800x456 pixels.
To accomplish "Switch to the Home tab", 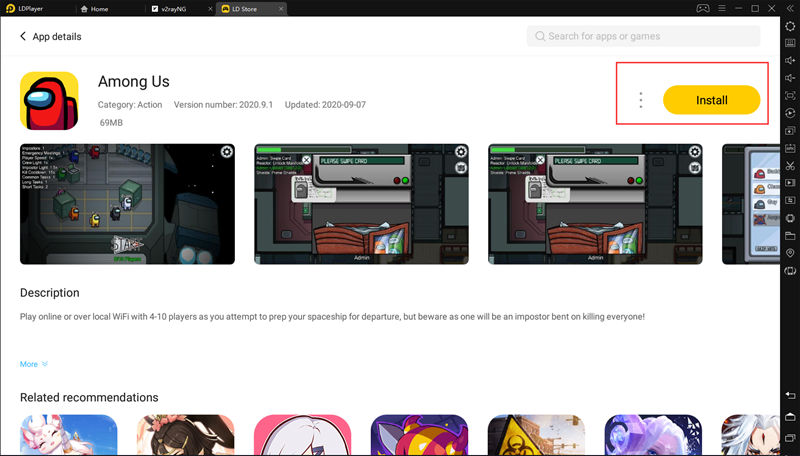I will tap(95, 9).
